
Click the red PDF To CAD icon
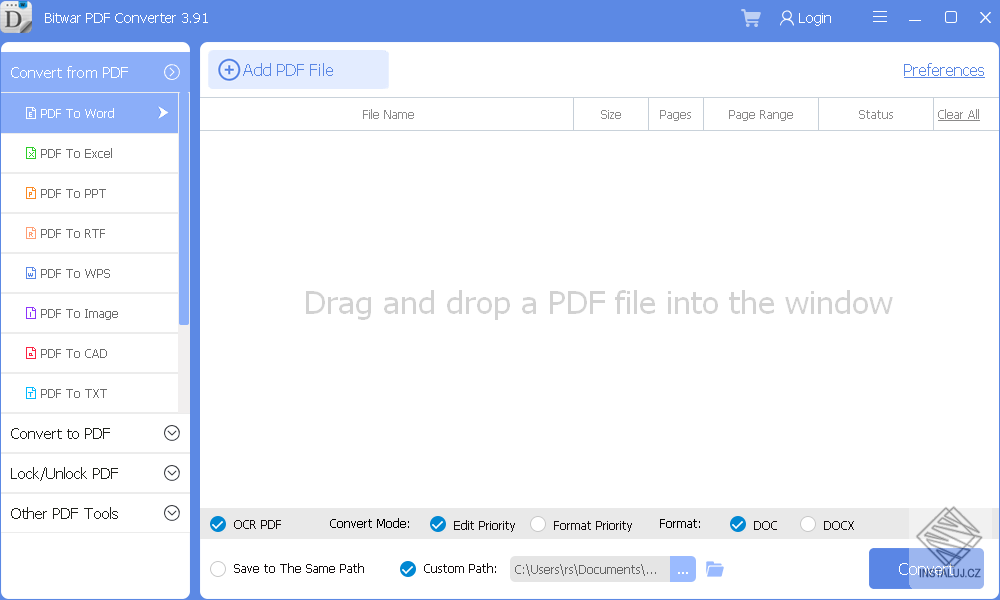(x=31, y=353)
